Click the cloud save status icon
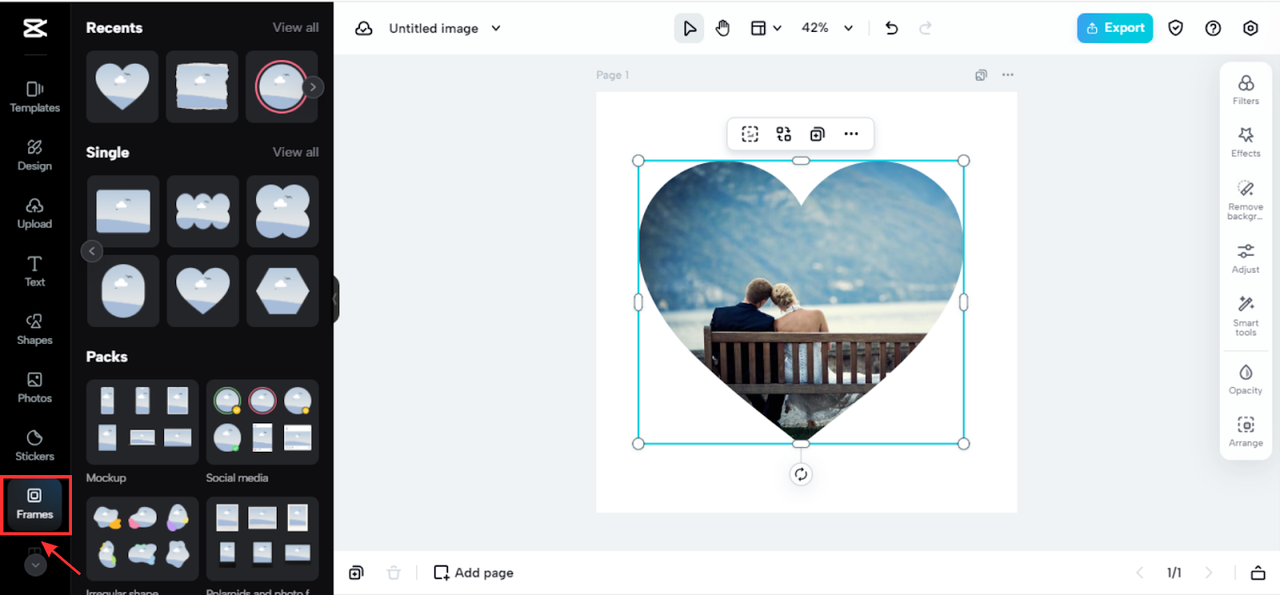This screenshot has height=595, width=1280. point(364,28)
